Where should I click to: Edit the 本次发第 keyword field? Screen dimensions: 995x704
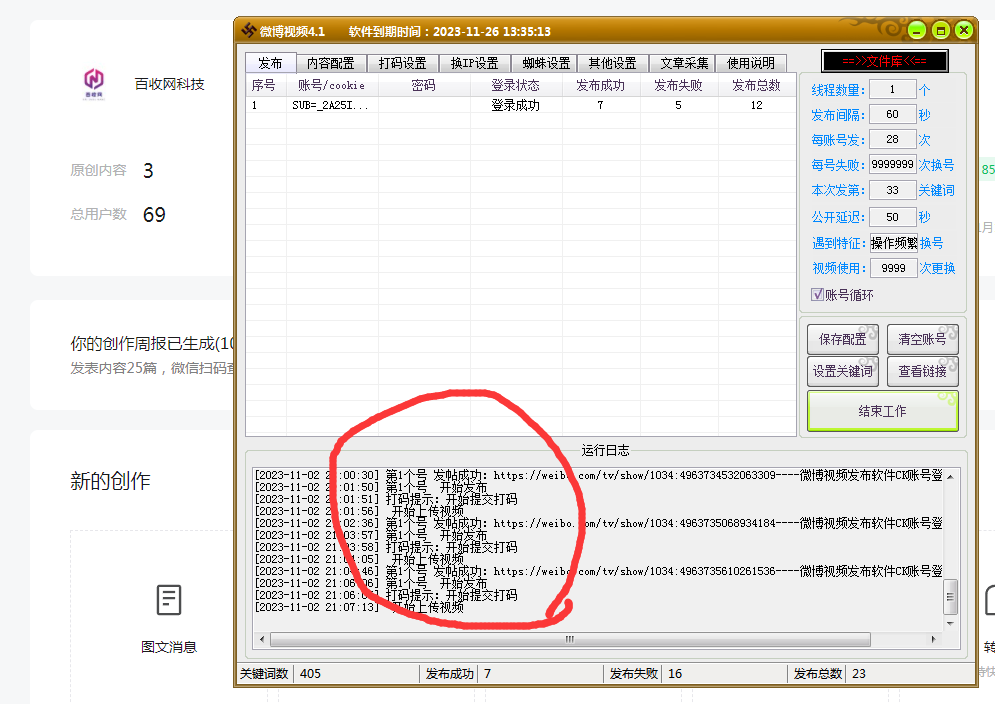pos(892,190)
